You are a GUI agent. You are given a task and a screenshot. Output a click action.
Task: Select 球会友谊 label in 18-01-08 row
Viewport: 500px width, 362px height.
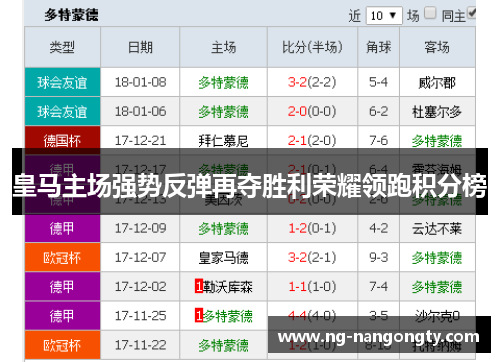(x=62, y=82)
